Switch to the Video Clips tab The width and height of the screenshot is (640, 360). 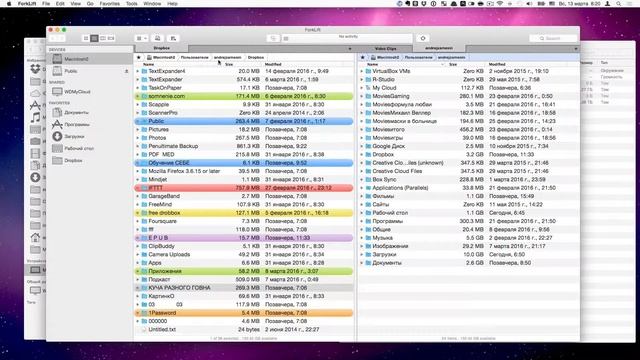pyautogui.click(x=385, y=49)
